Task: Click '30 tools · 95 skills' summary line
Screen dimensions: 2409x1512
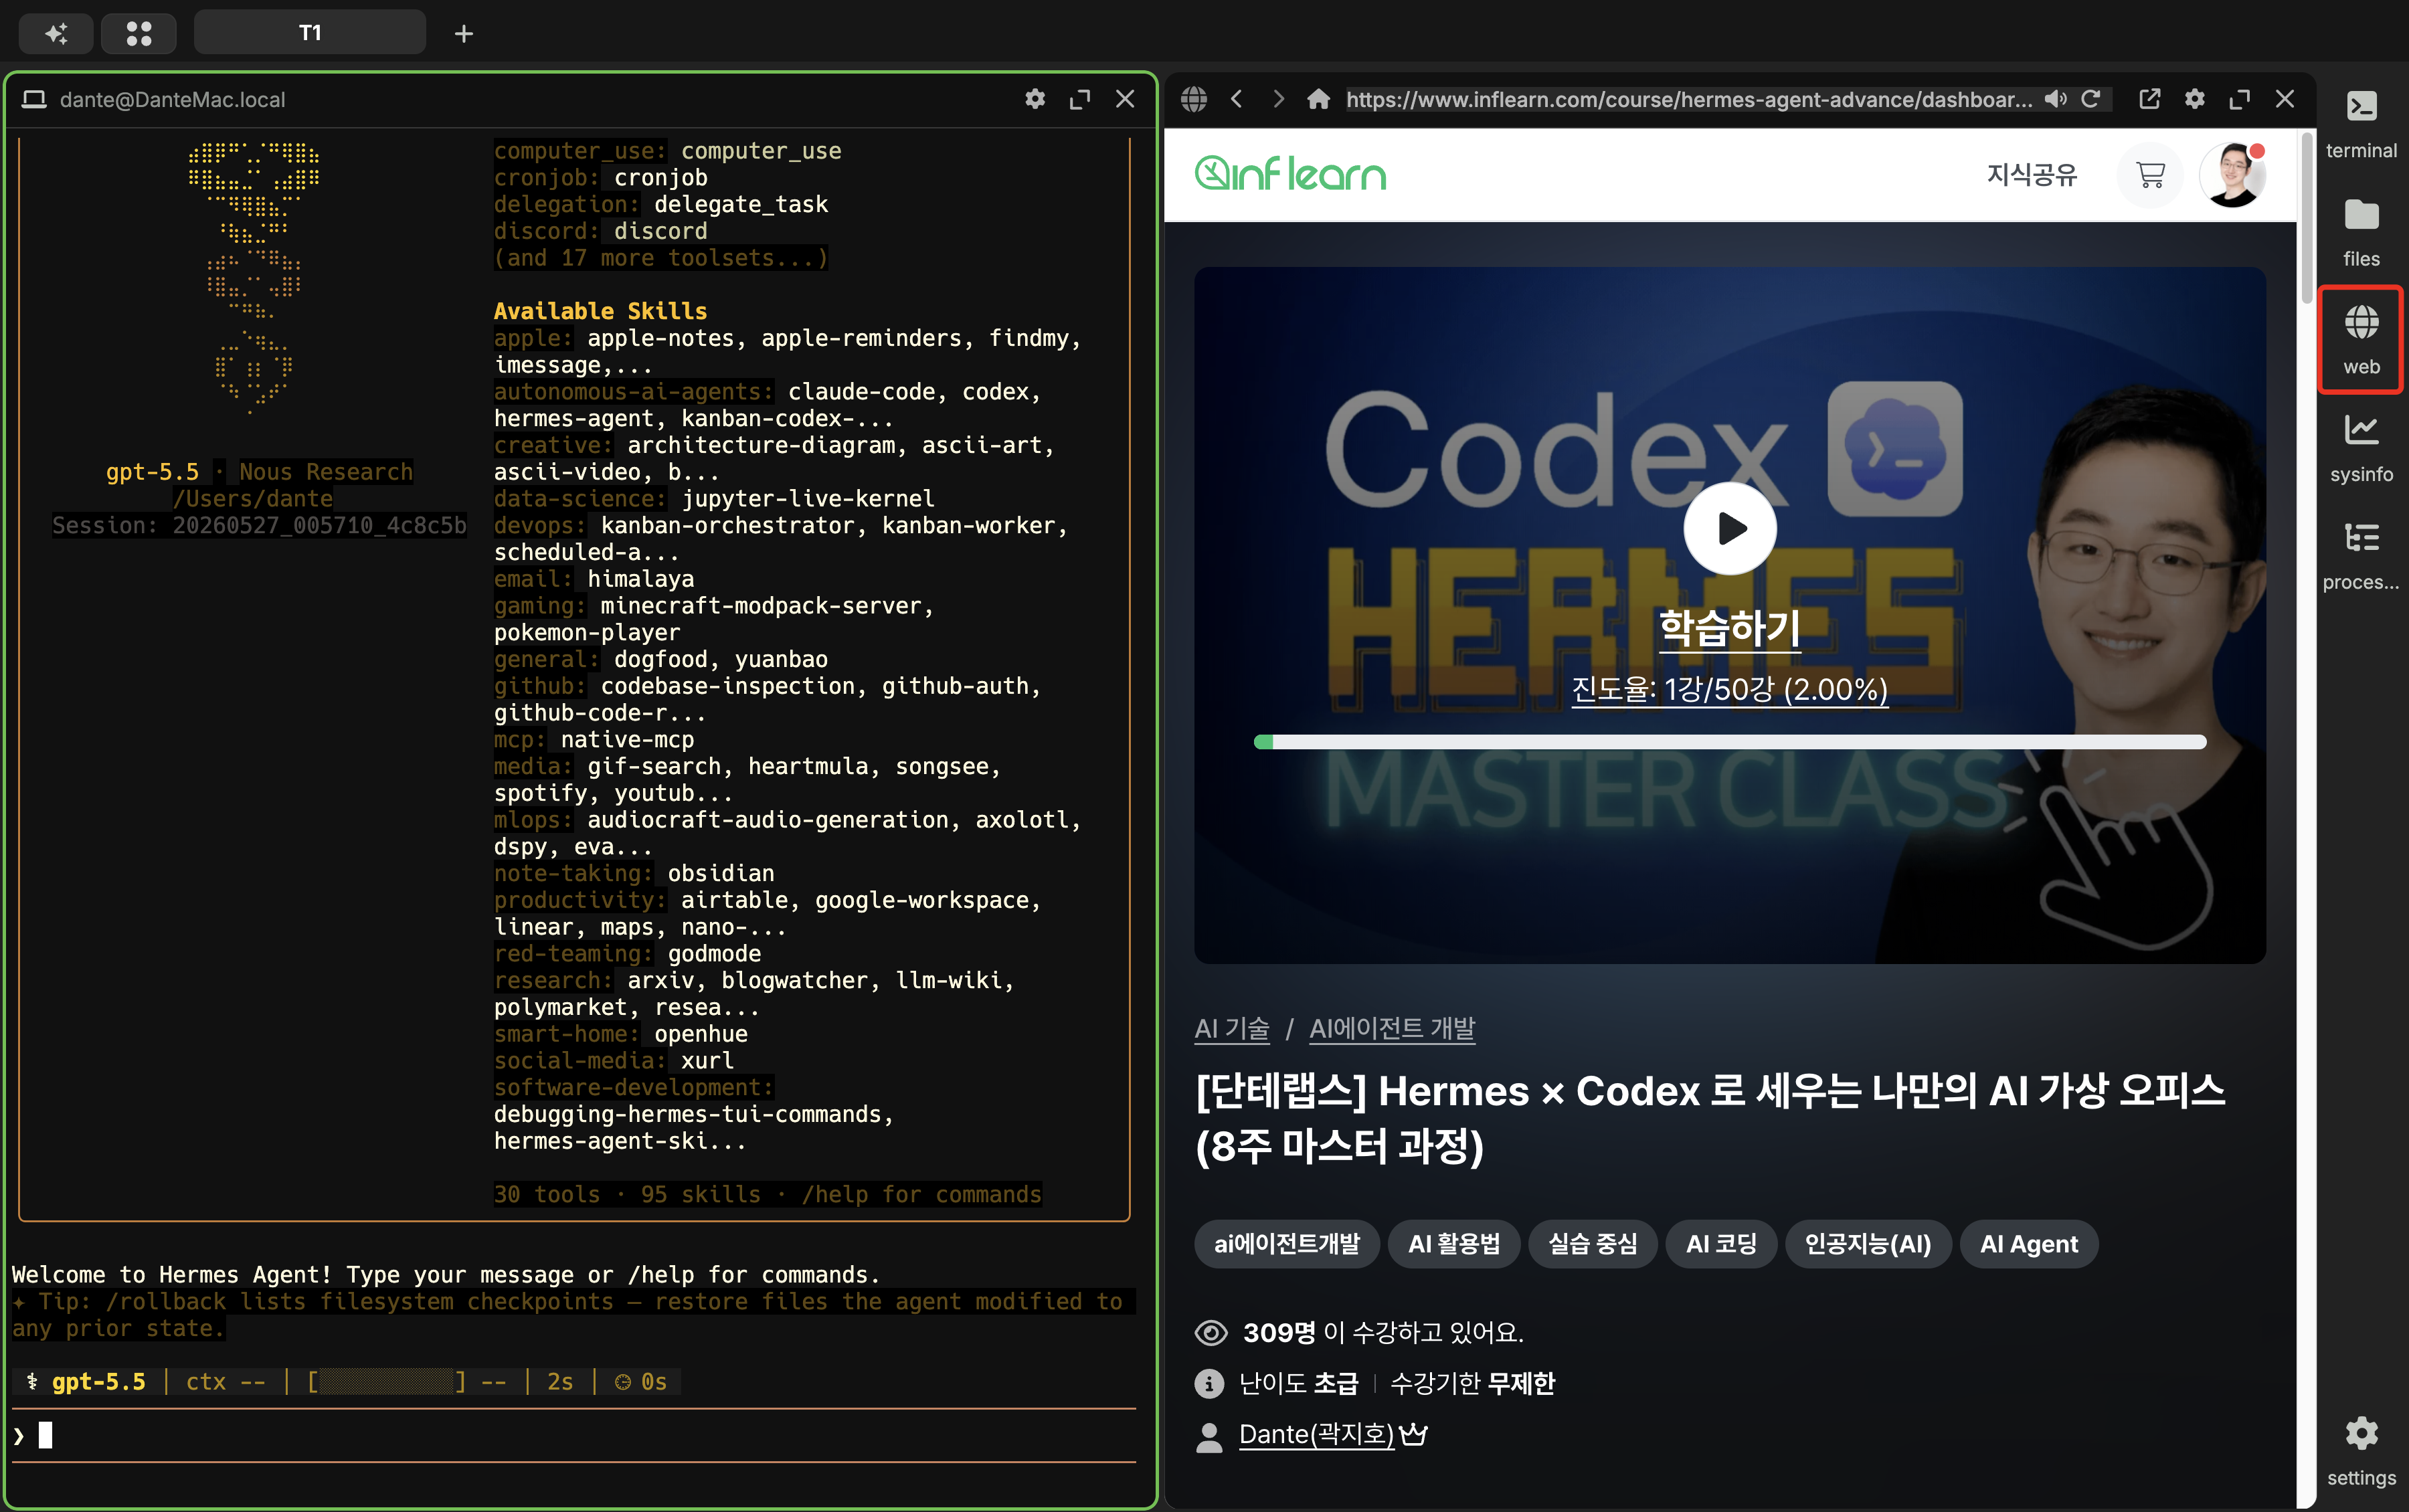Action: pos(767,1194)
